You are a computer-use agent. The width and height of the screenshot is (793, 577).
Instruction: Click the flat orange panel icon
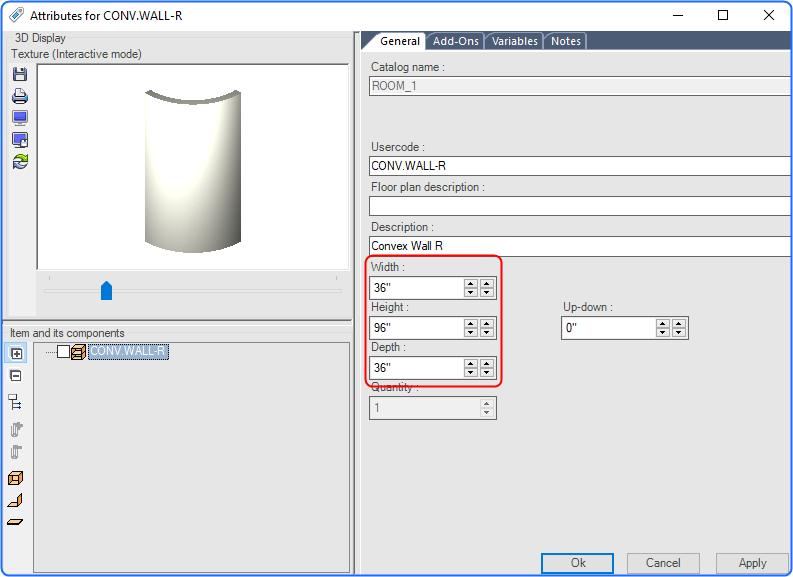(16, 522)
